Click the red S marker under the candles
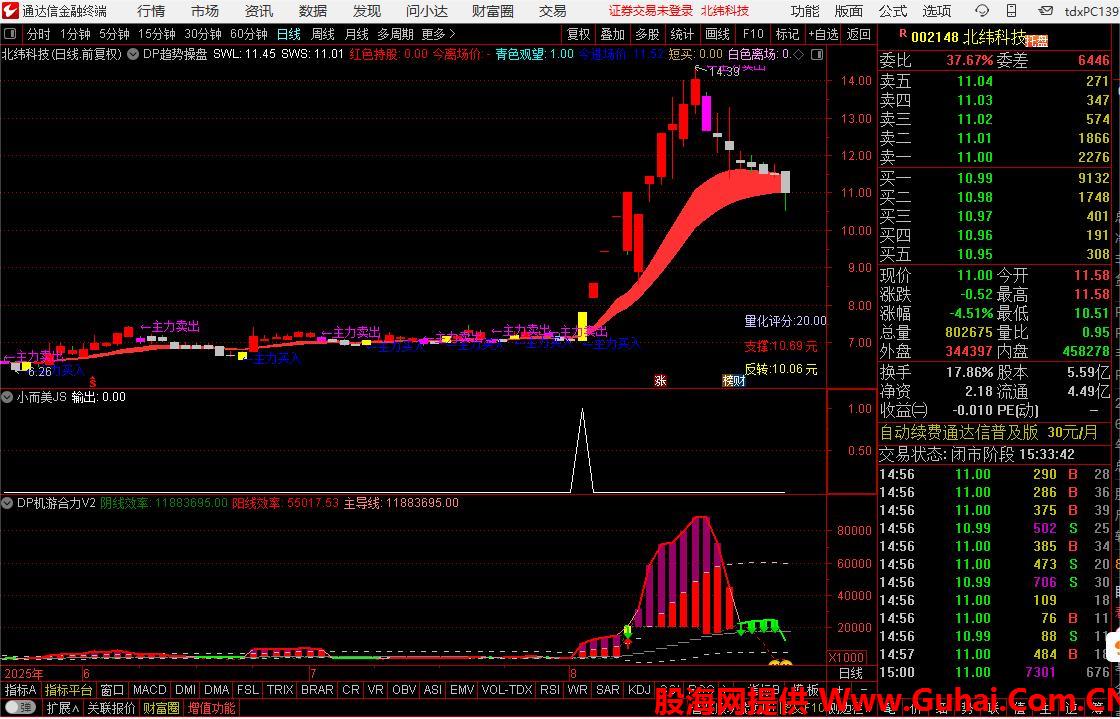1120x719 pixels. [91, 382]
